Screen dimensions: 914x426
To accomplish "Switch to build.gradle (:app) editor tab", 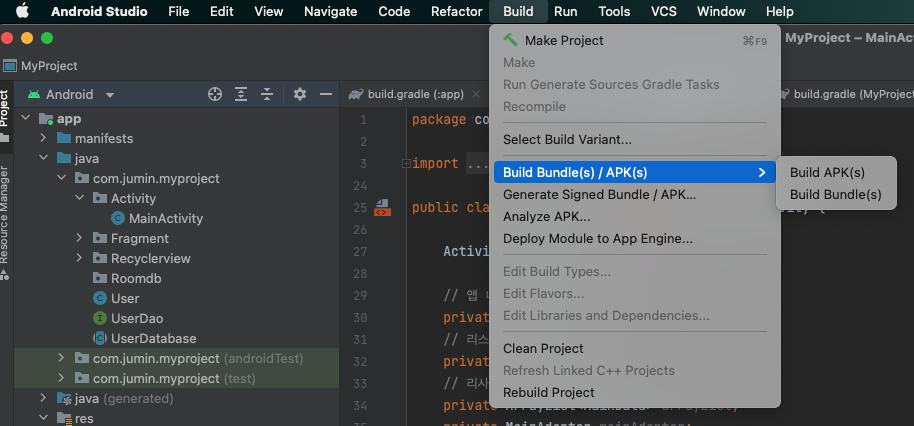I will (415, 94).
